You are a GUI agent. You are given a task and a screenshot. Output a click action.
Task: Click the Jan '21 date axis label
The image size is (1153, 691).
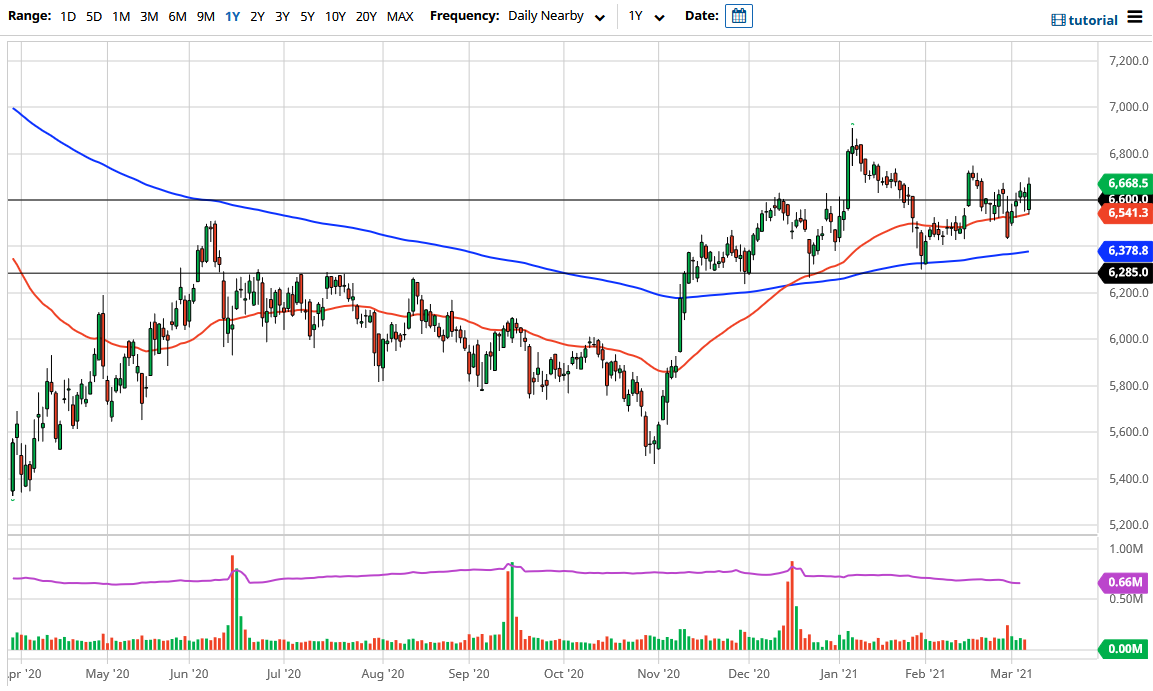click(x=839, y=673)
